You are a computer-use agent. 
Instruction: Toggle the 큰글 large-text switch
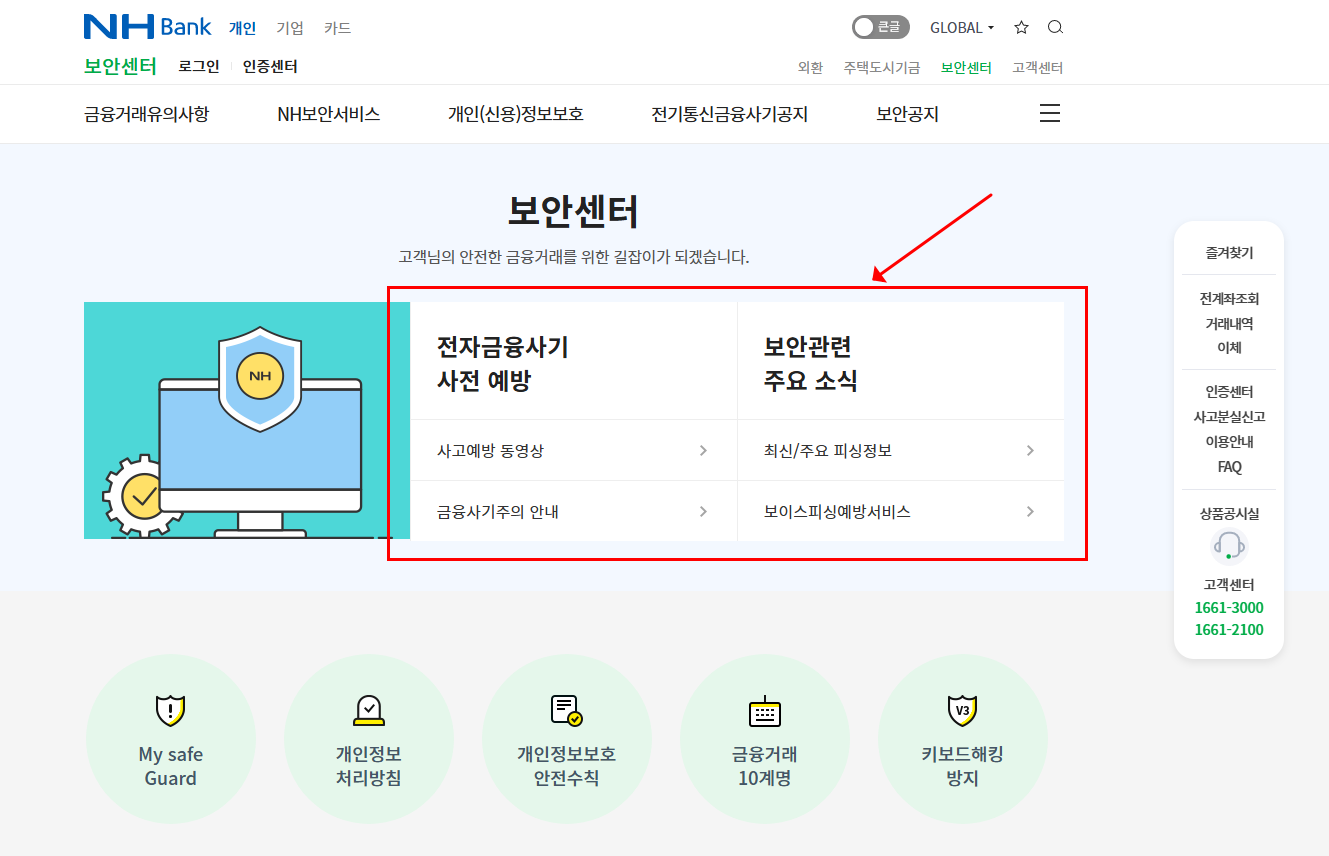pyautogui.click(x=880, y=27)
